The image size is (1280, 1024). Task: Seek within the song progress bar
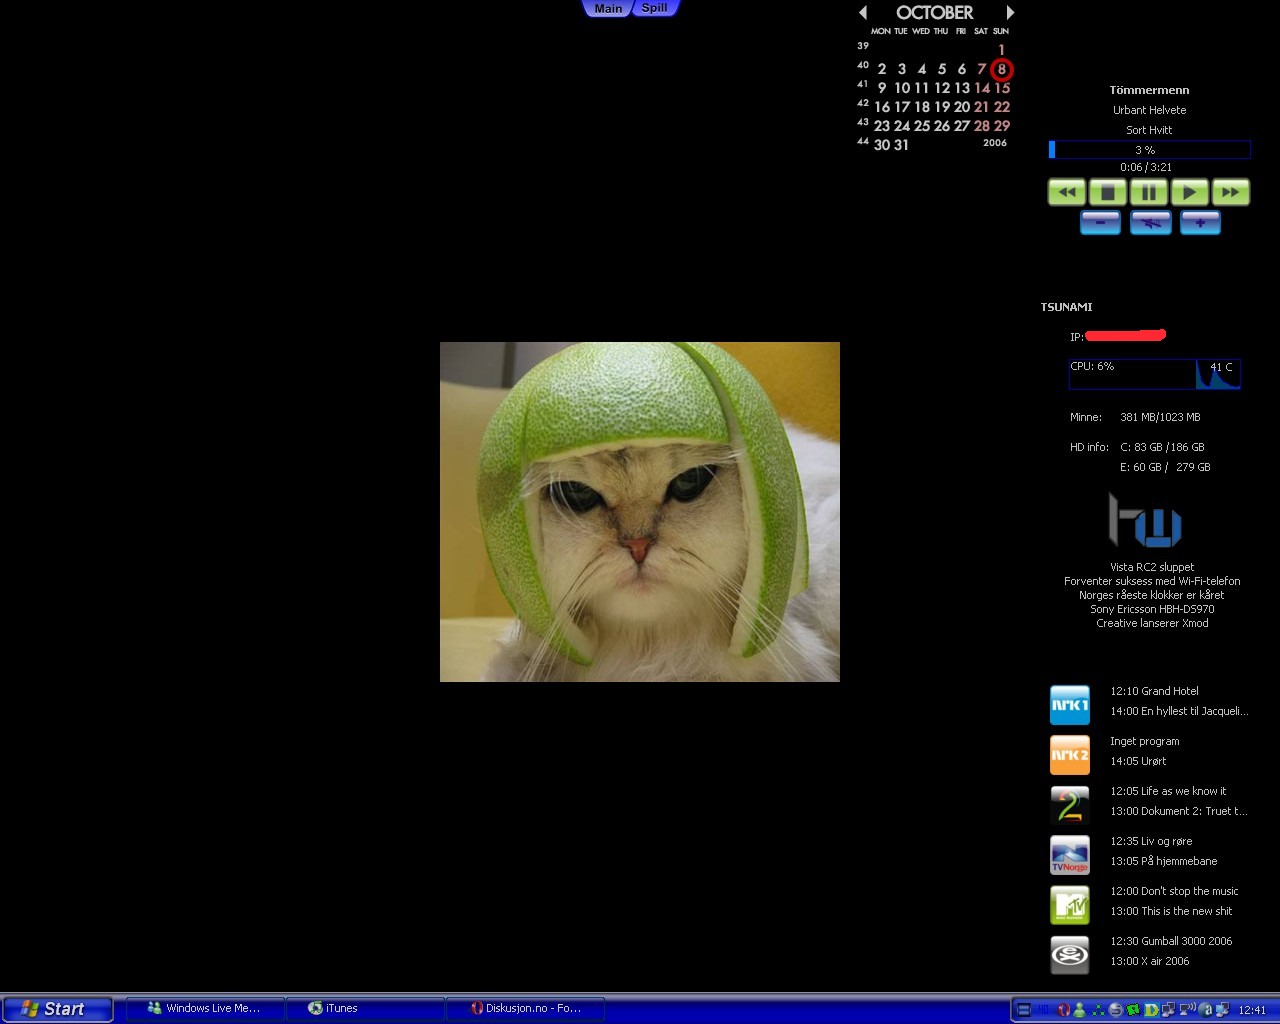1150,150
